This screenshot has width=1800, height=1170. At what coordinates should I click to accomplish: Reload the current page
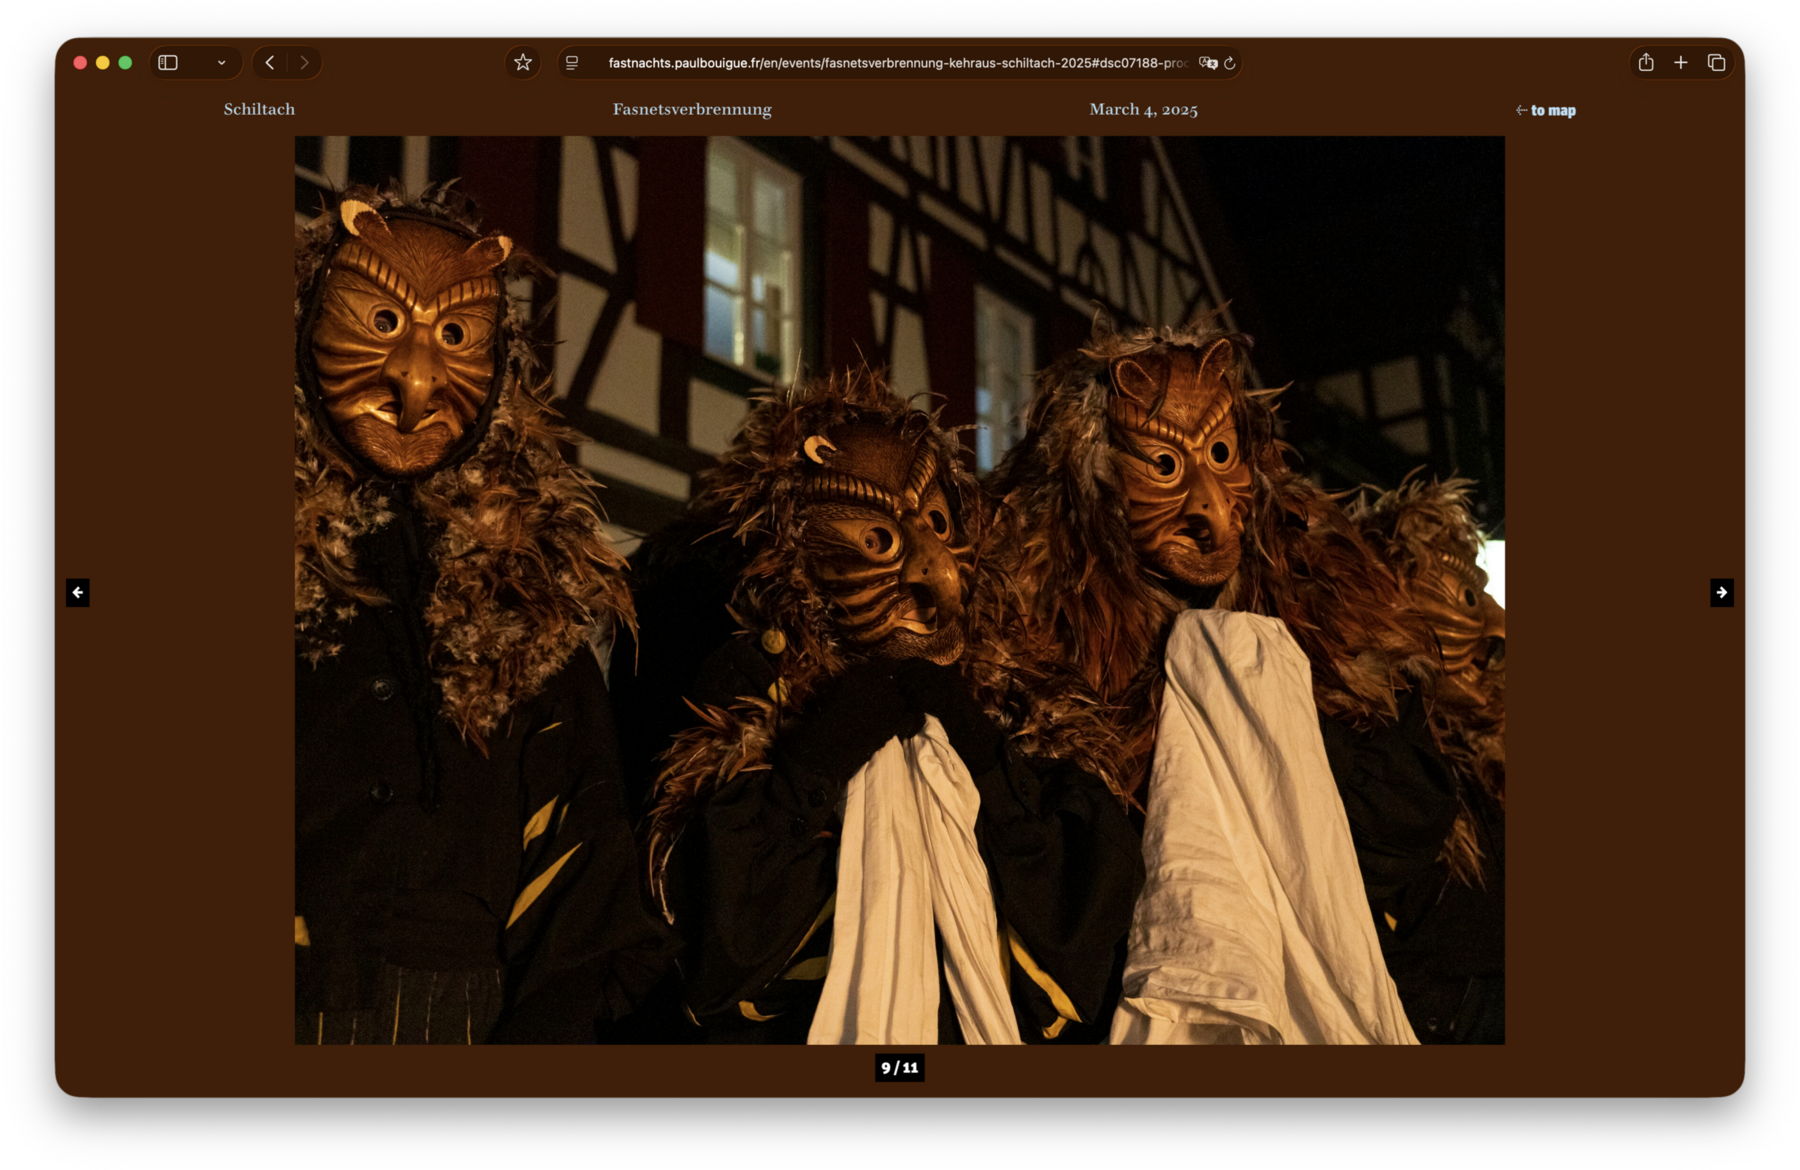pyautogui.click(x=1230, y=63)
